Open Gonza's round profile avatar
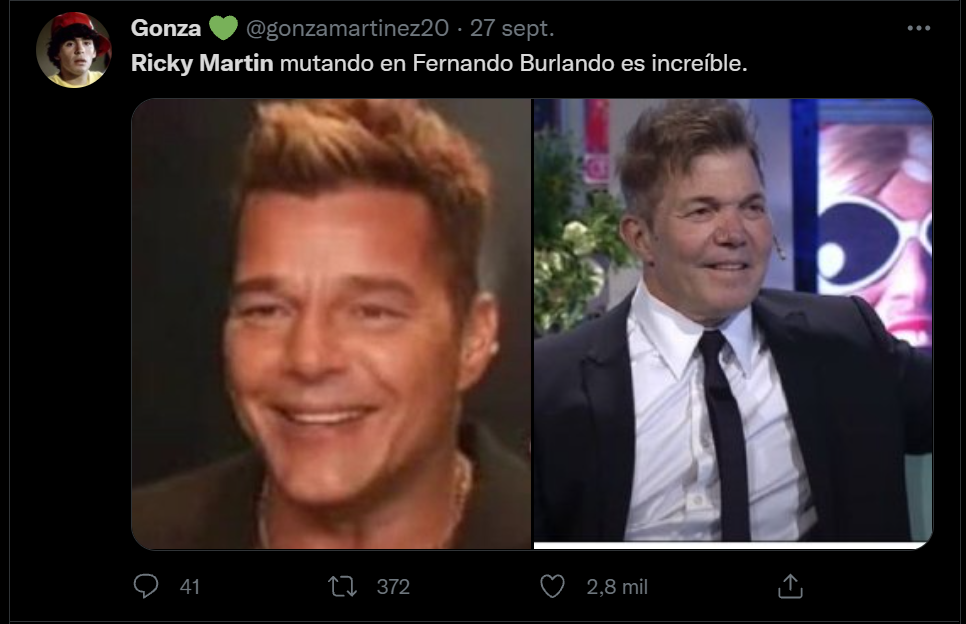The height and width of the screenshot is (624, 966). click(73, 50)
